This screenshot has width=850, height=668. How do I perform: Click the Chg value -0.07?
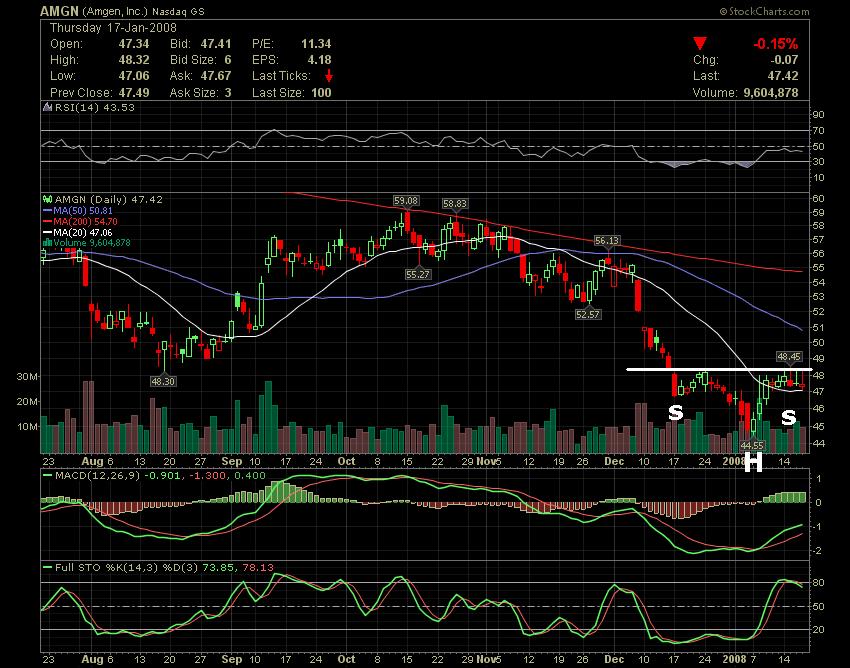point(784,60)
